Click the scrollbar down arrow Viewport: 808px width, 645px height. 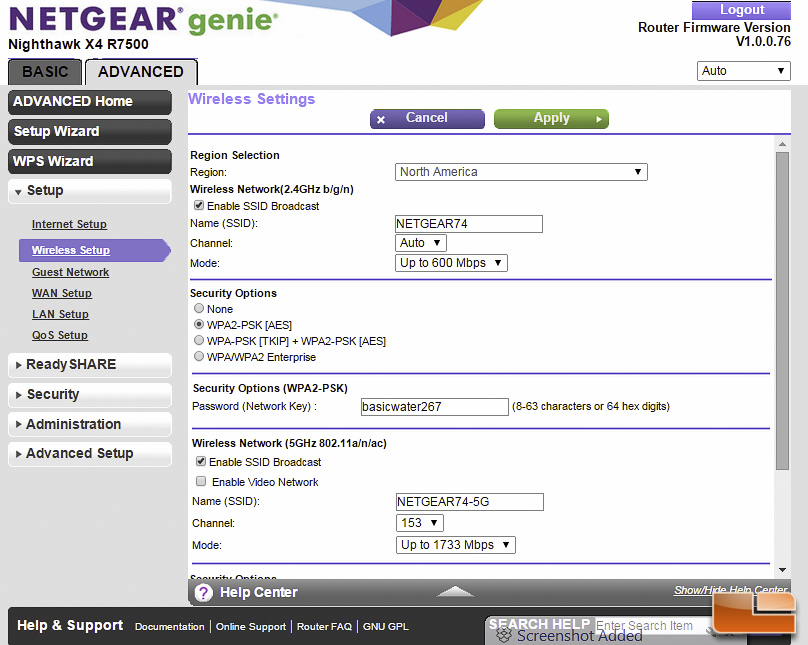782,570
